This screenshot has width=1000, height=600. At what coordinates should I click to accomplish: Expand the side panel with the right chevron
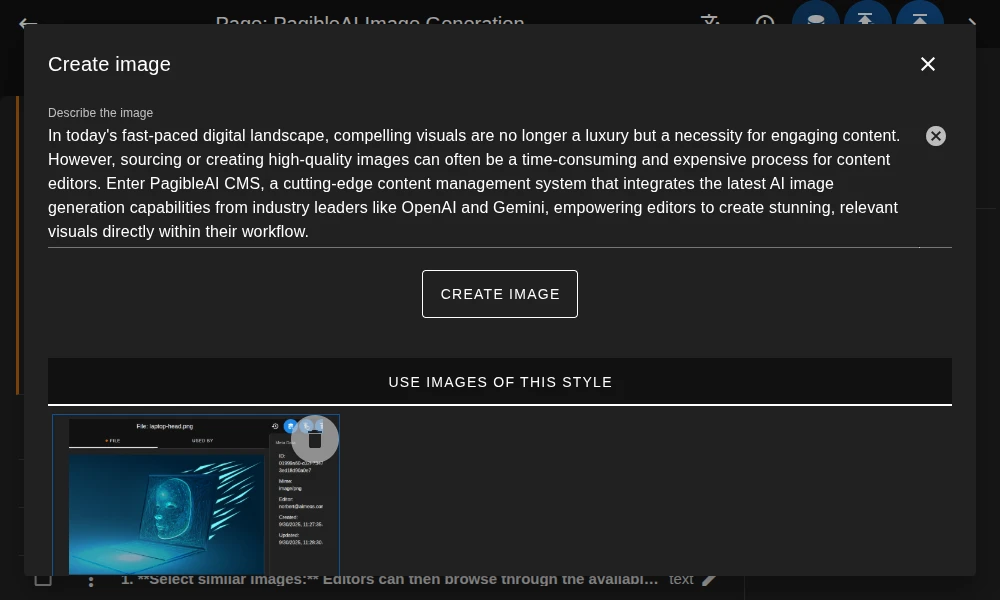pos(971,22)
